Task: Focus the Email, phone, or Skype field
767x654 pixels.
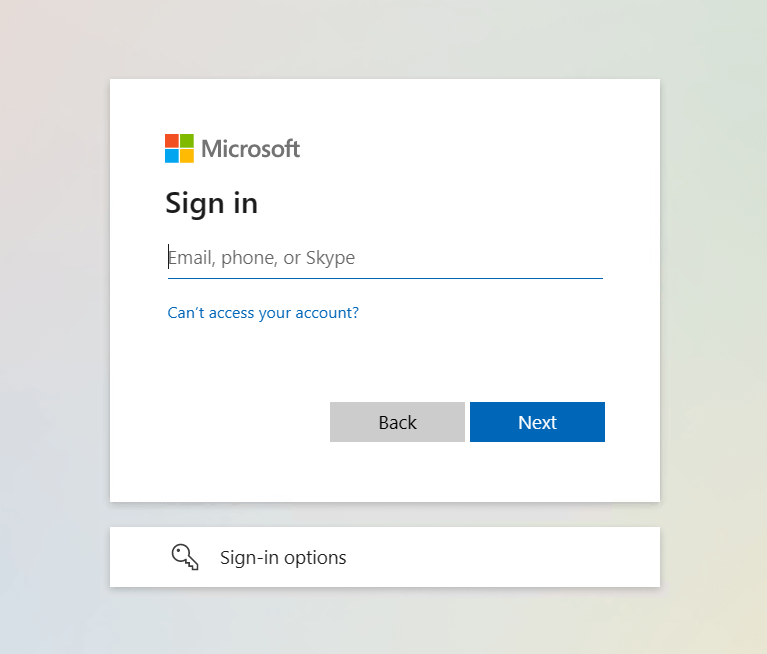Action: pyautogui.click(x=385, y=258)
